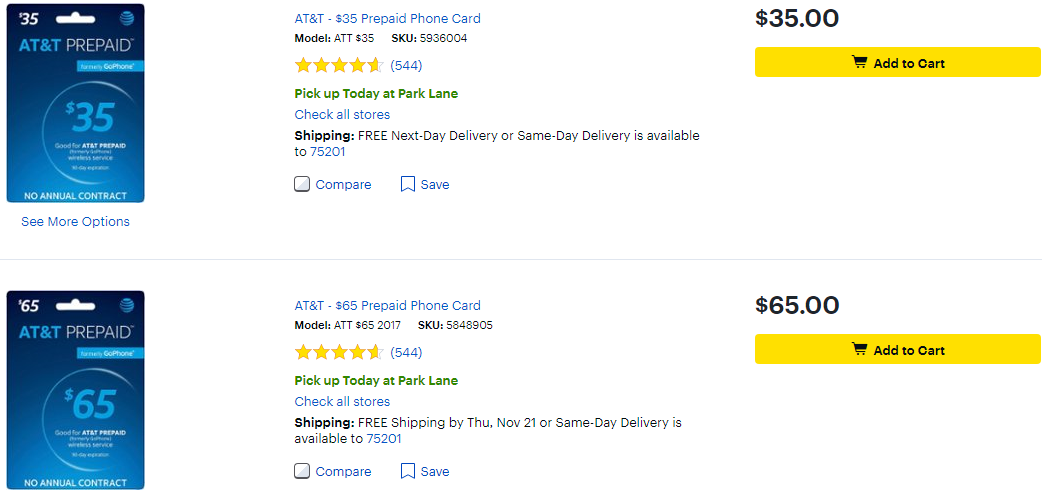Click cart icon in $65 Add to Cart
The image size is (1052, 494).
(x=859, y=350)
